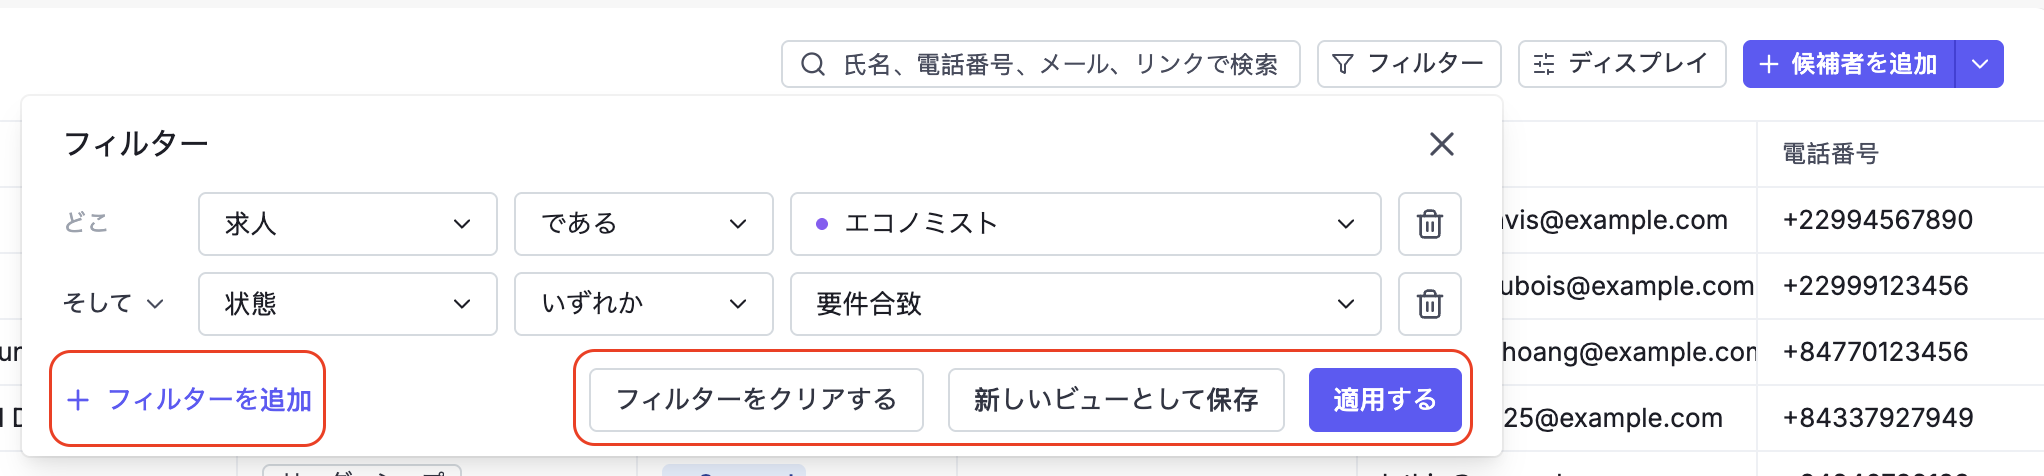Click the magnifier icon in search field
This screenshot has width=2044, height=476.
click(813, 64)
